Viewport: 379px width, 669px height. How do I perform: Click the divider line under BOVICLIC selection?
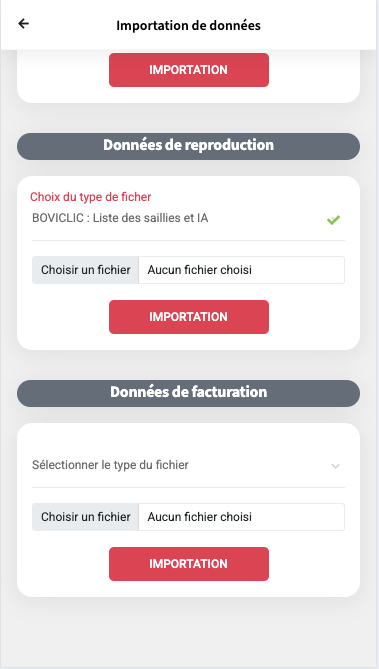point(188,241)
